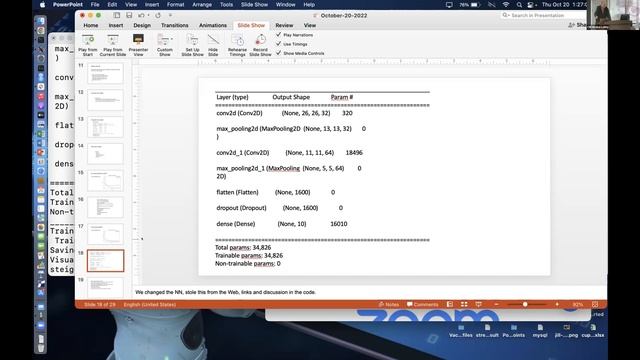Open the Design ribbon tab

(x=142, y=25)
